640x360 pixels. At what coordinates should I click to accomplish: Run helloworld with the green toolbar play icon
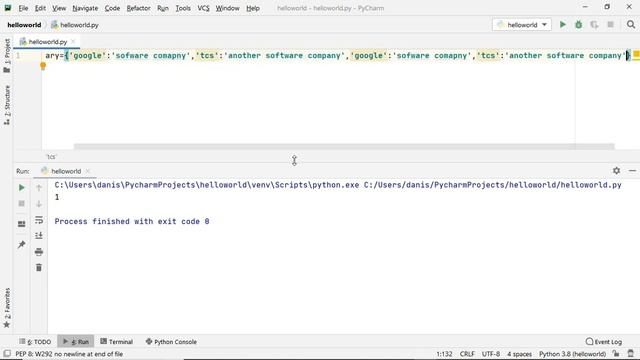pyautogui.click(x=562, y=25)
